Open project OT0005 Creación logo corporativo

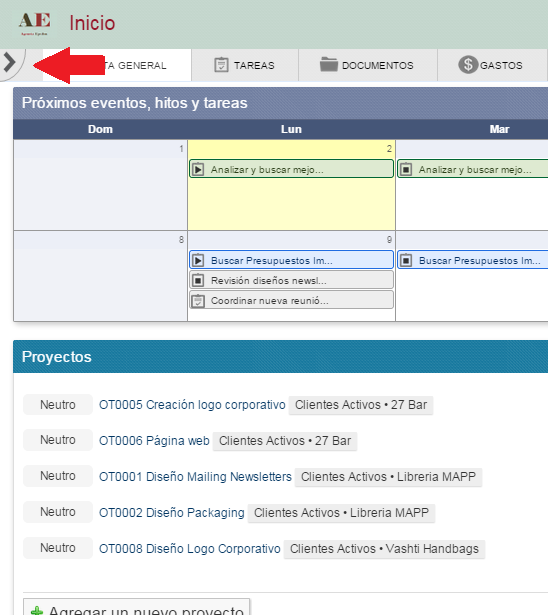(x=192, y=405)
